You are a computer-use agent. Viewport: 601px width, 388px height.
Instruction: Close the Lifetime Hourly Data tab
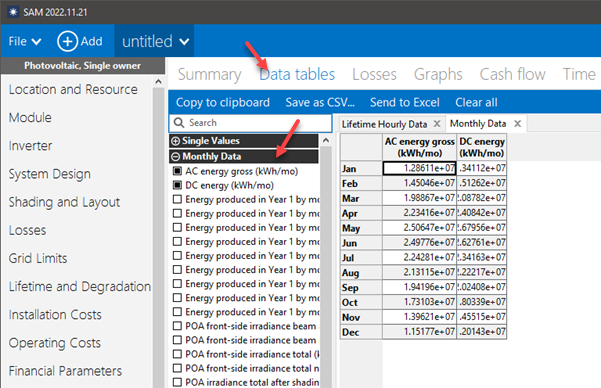tap(437, 124)
